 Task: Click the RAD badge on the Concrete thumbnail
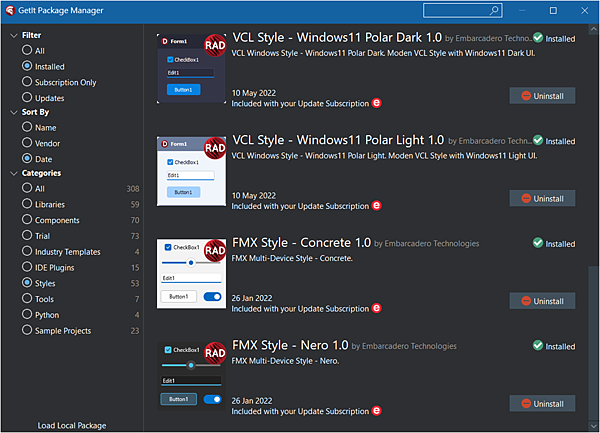pos(215,250)
